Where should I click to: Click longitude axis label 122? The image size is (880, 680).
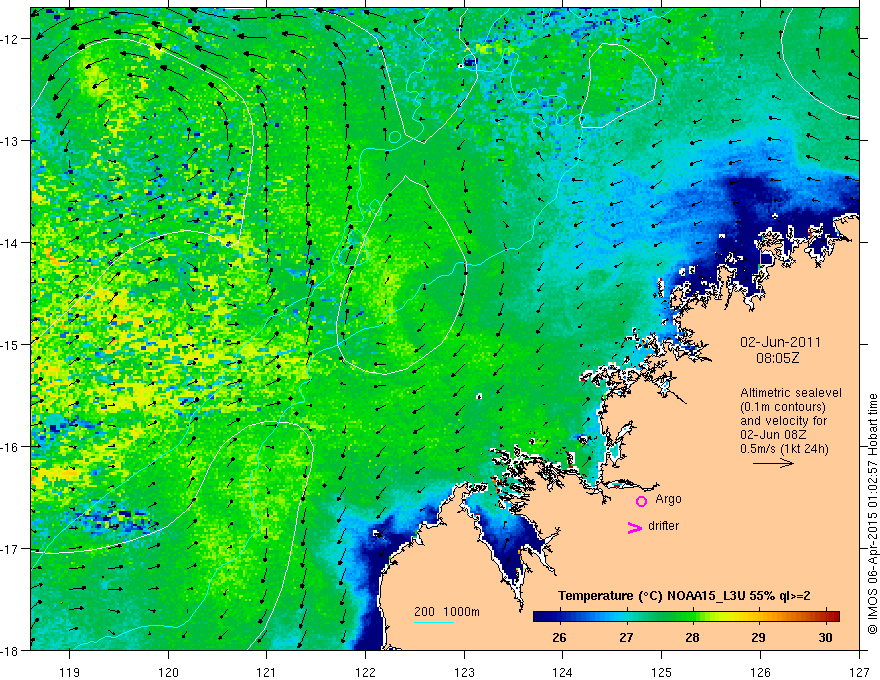[x=365, y=672]
